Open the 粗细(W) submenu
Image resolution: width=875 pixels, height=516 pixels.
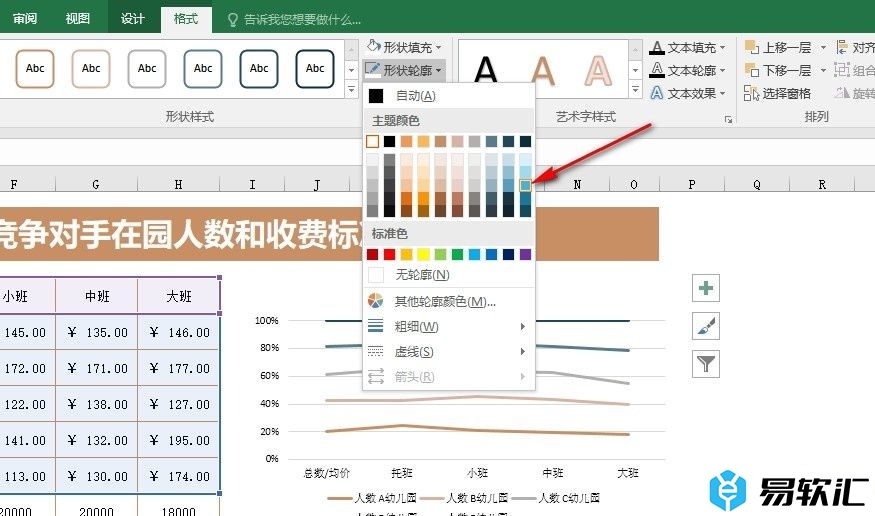click(x=449, y=326)
